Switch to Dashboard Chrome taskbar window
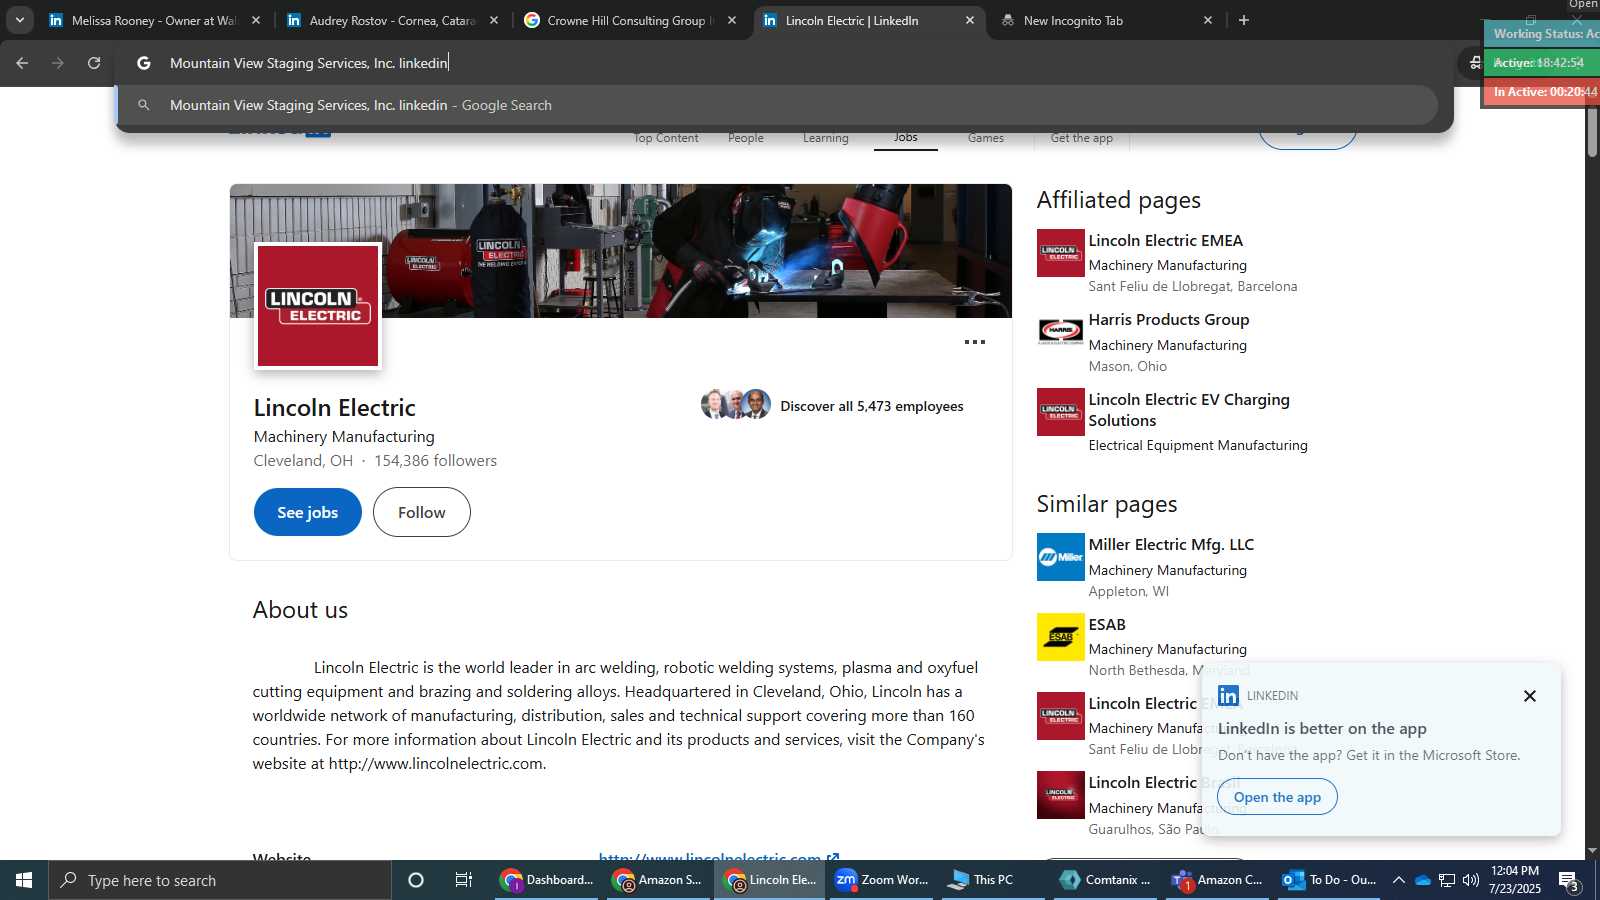The width and height of the screenshot is (1600, 900). (x=547, y=880)
